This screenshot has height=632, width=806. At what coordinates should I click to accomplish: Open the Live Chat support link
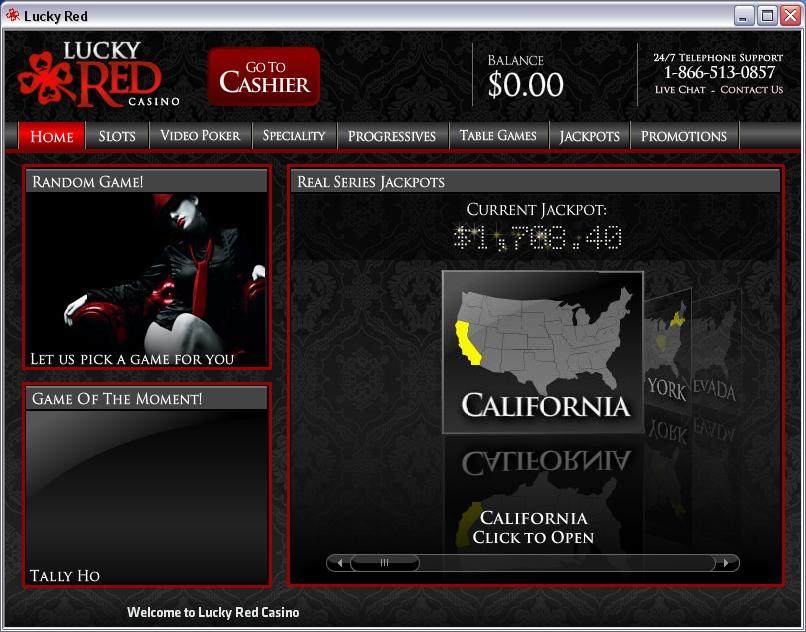pos(680,90)
